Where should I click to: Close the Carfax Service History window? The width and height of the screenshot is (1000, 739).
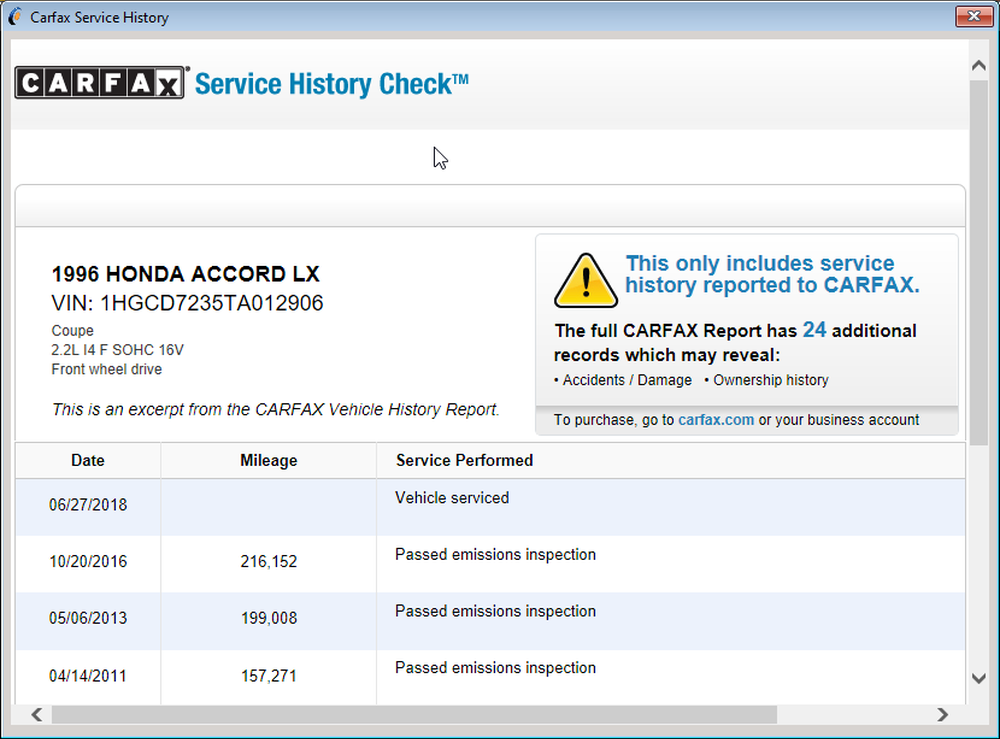[974, 17]
